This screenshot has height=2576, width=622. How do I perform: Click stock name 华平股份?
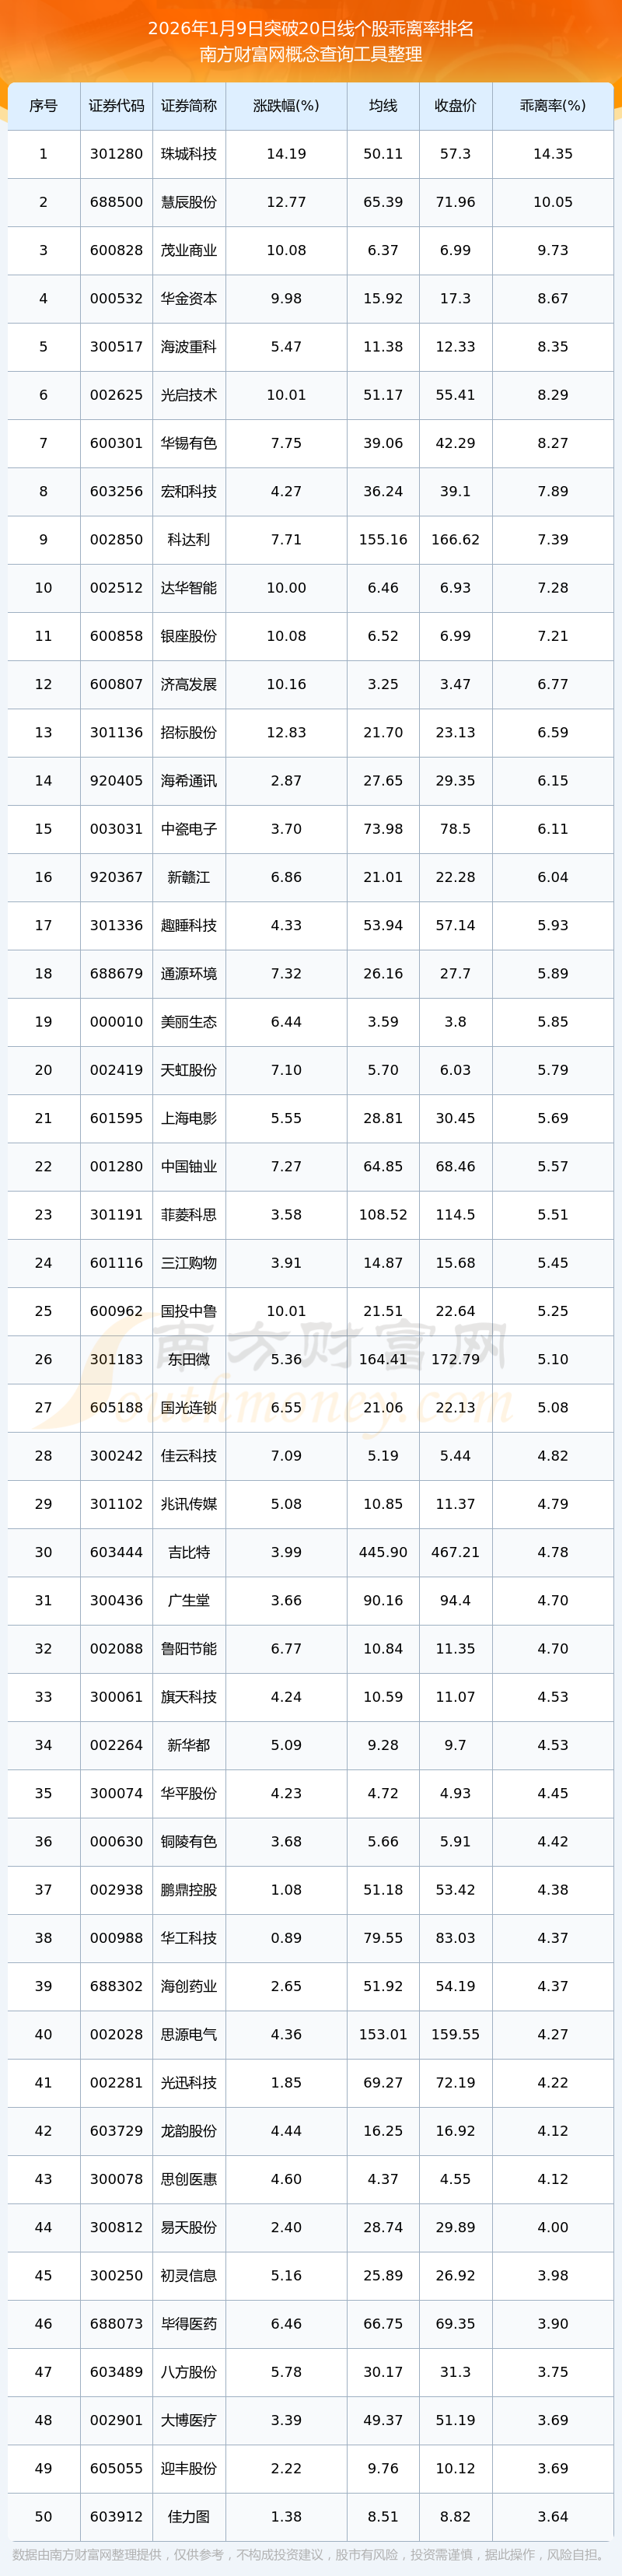point(189,1793)
